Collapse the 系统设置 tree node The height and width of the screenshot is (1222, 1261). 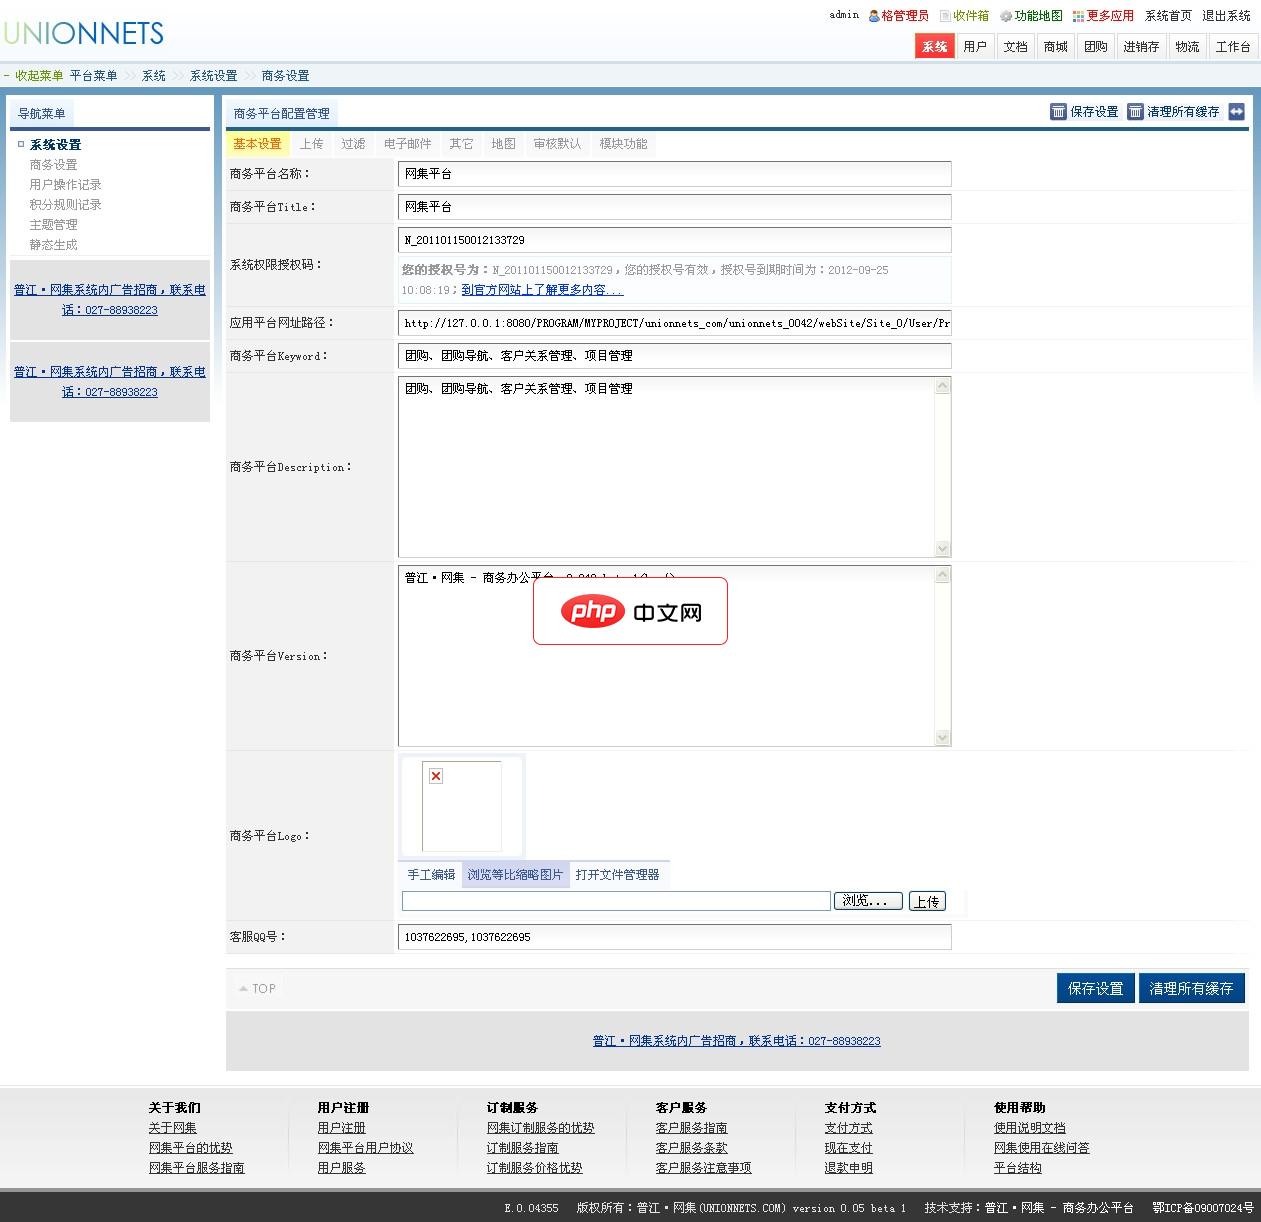[21, 144]
